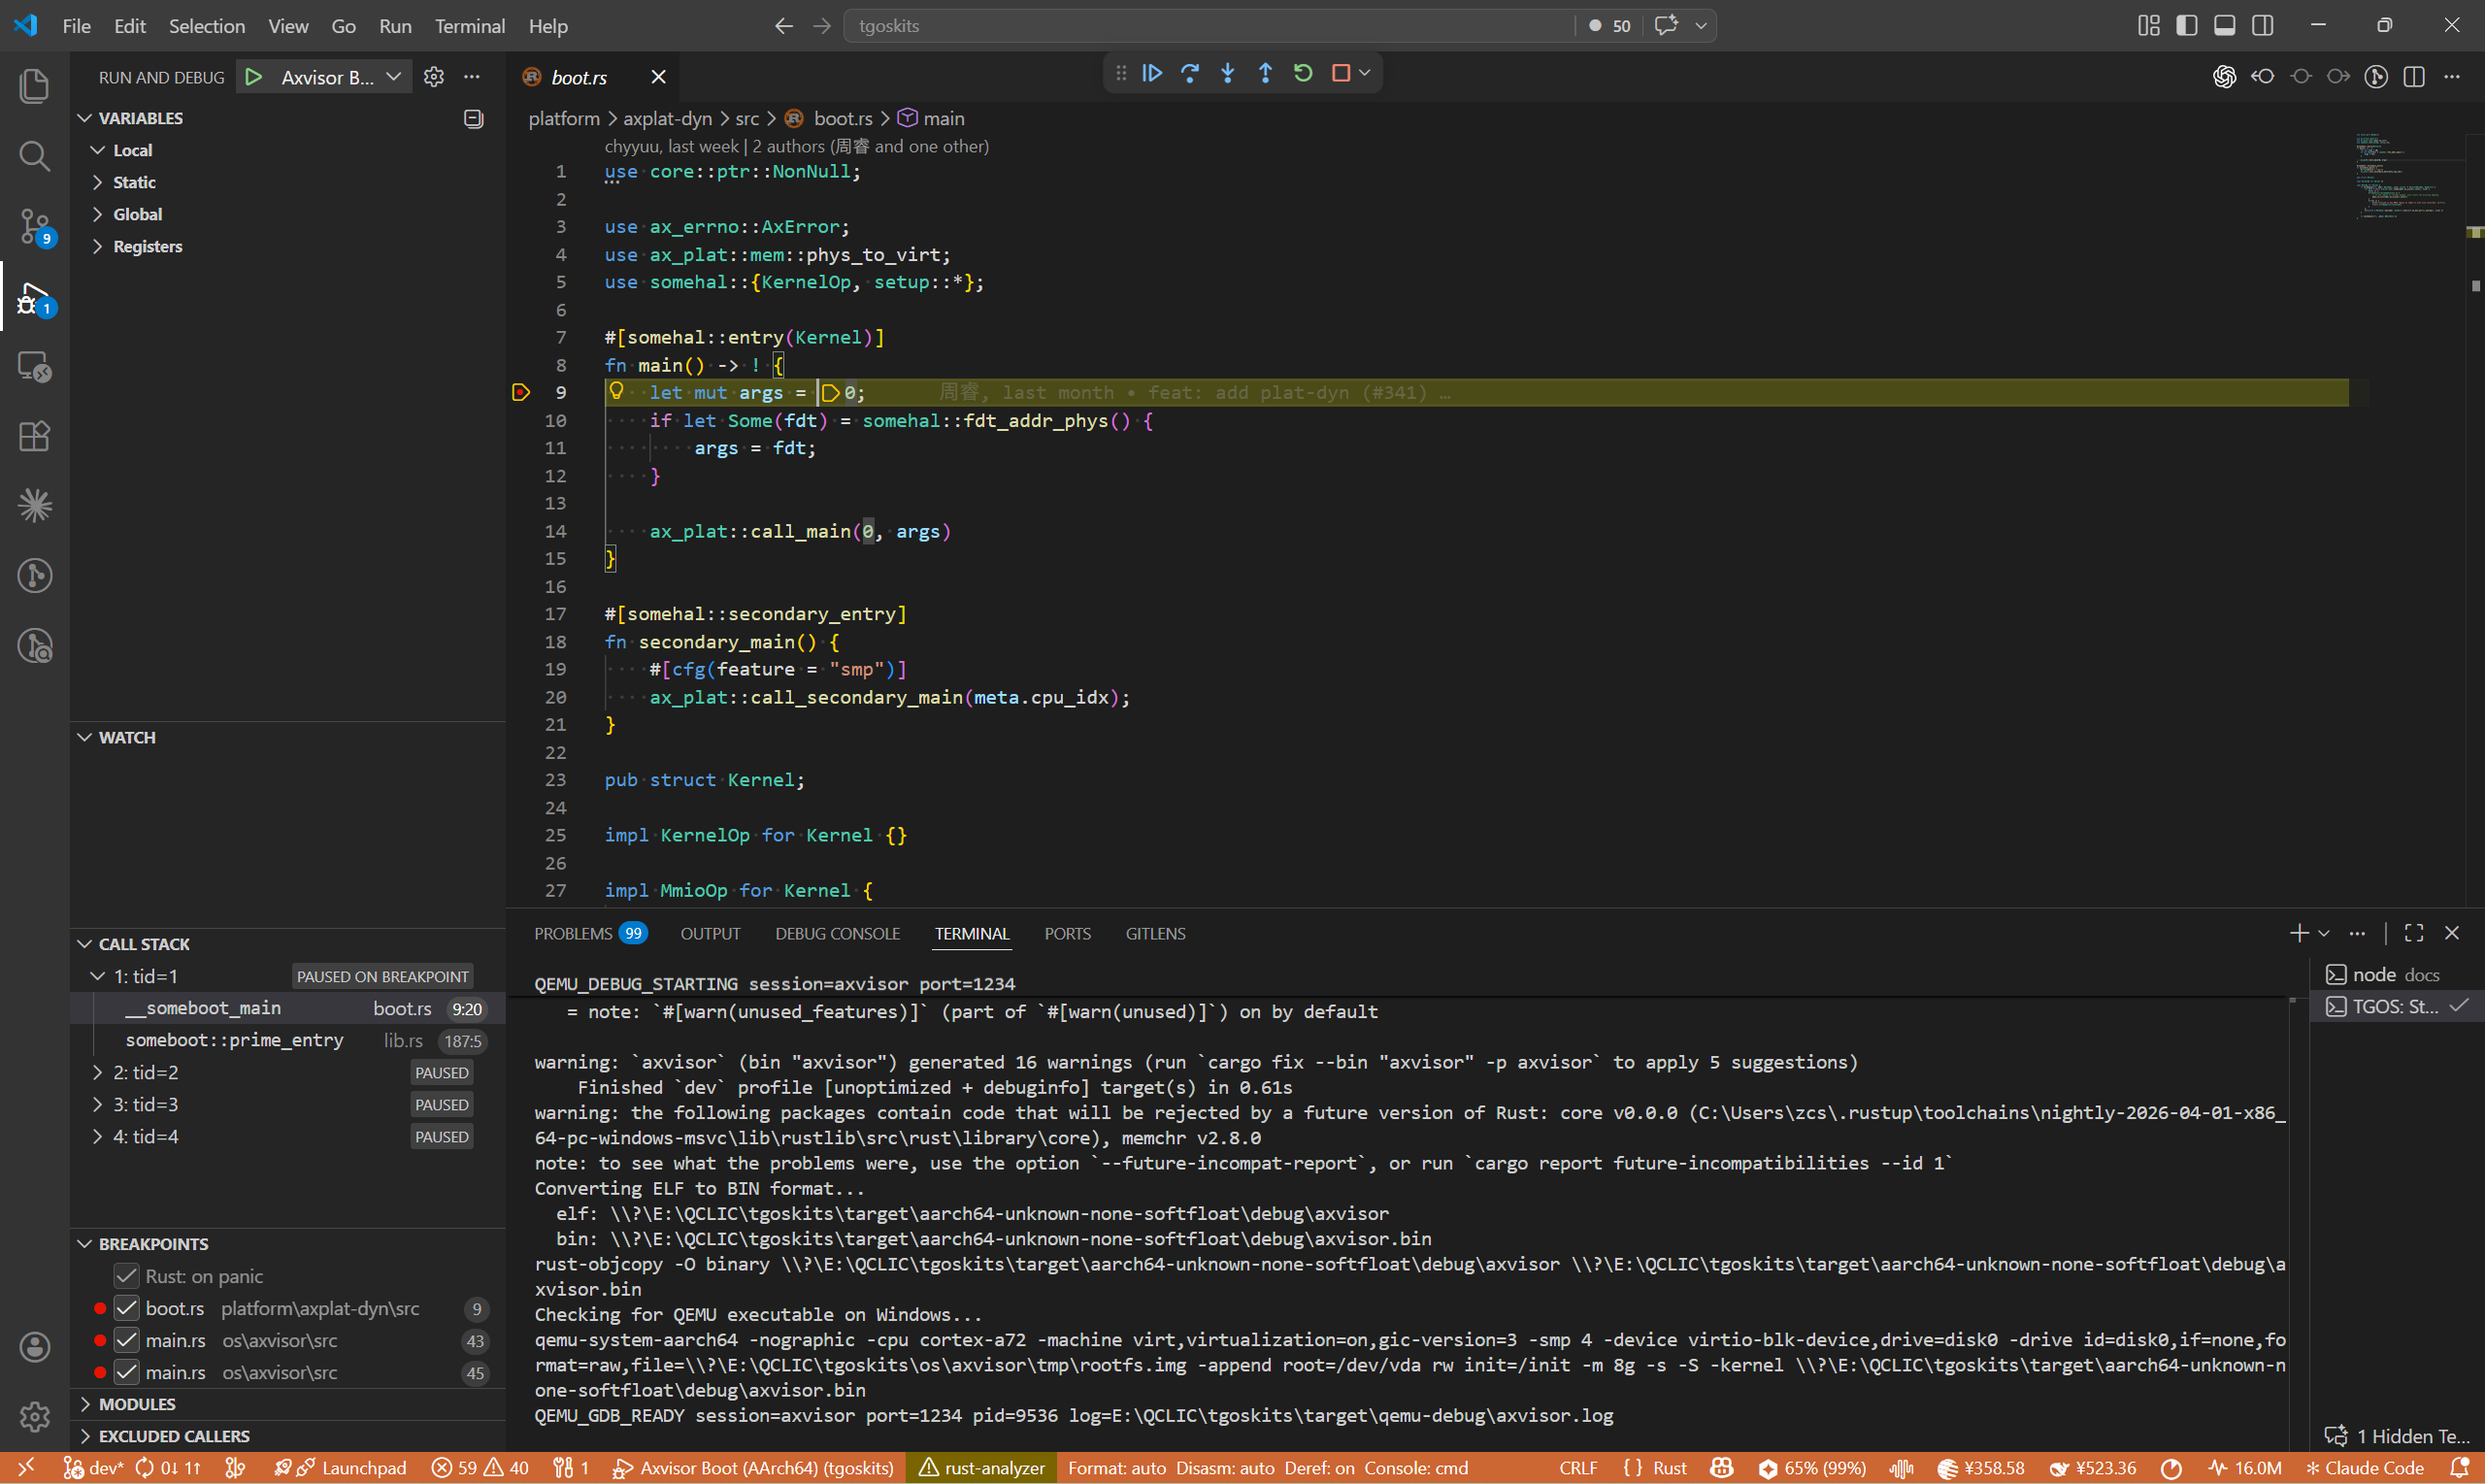Add a new terminal with plus icon
The width and height of the screenshot is (2485, 1484).
2299,933
